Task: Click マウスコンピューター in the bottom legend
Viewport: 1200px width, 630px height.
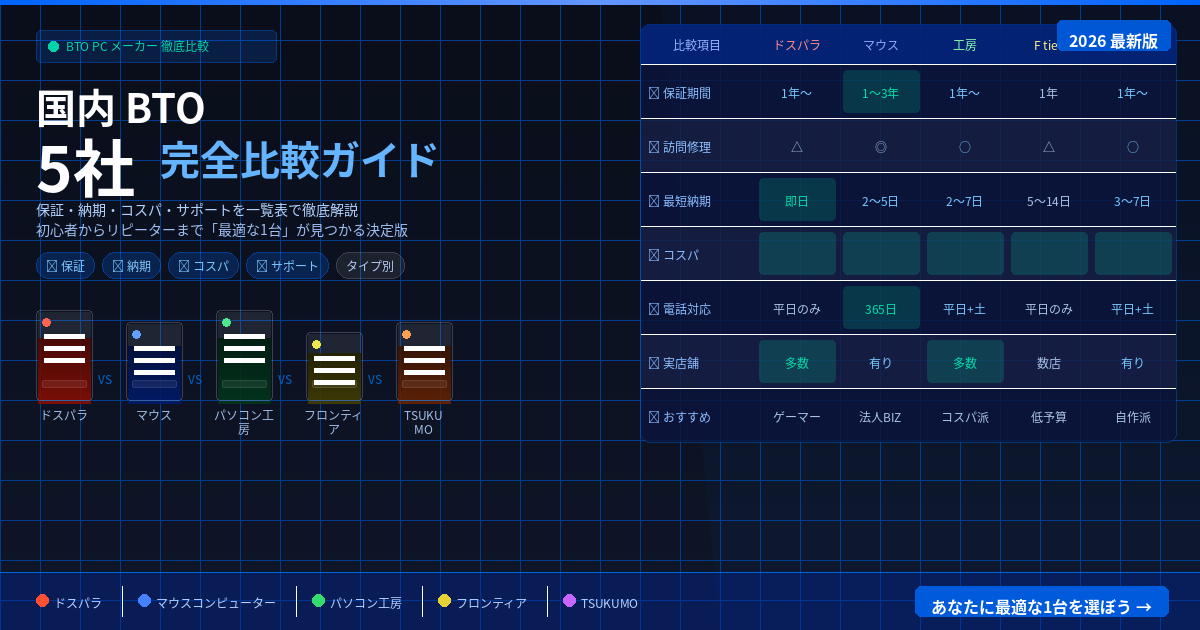Action: (215, 603)
